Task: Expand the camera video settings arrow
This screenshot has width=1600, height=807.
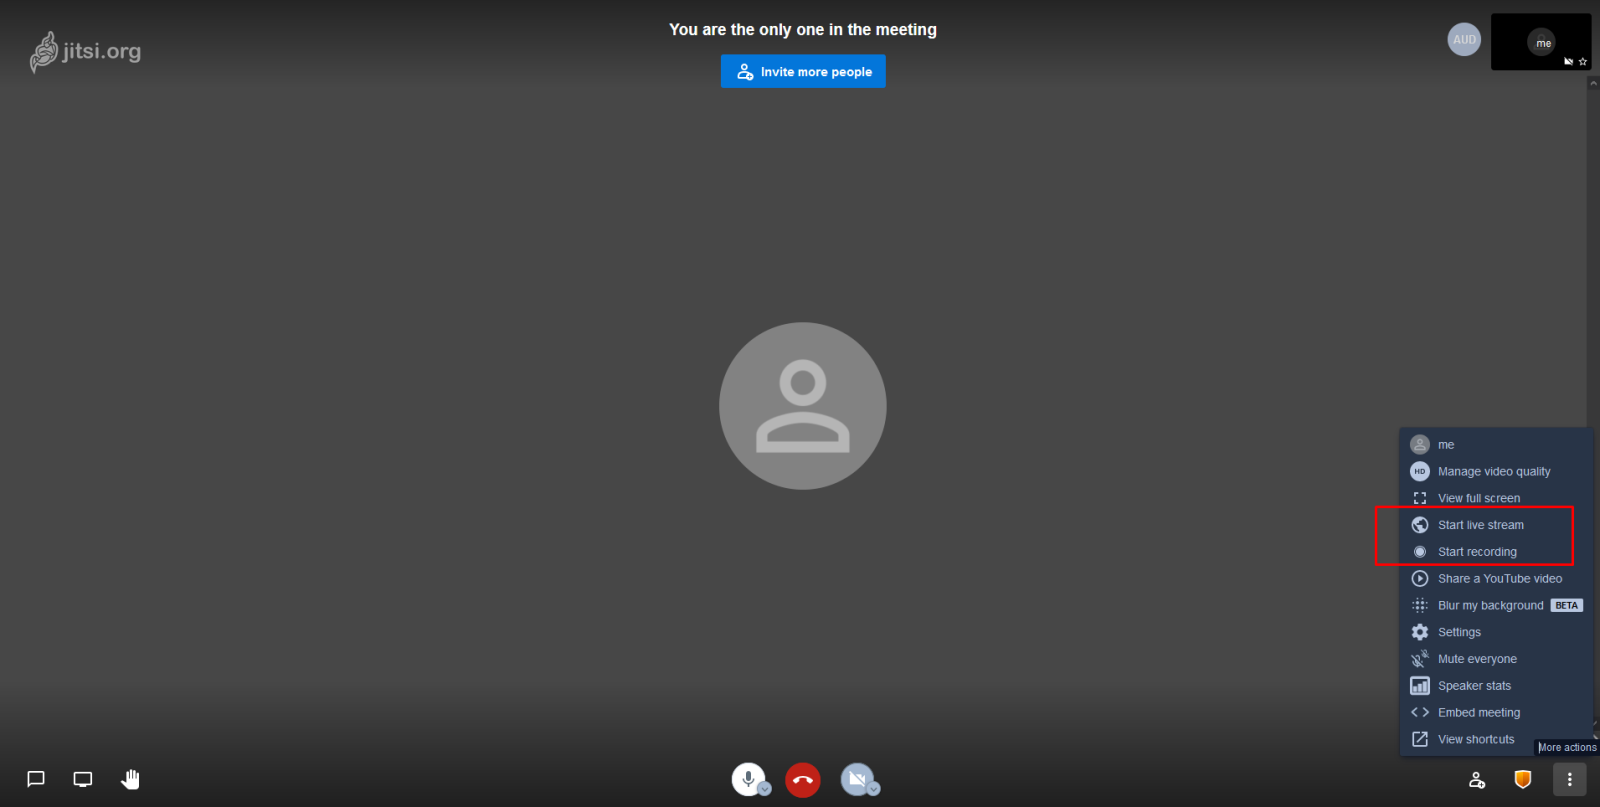Action: click(874, 789)
